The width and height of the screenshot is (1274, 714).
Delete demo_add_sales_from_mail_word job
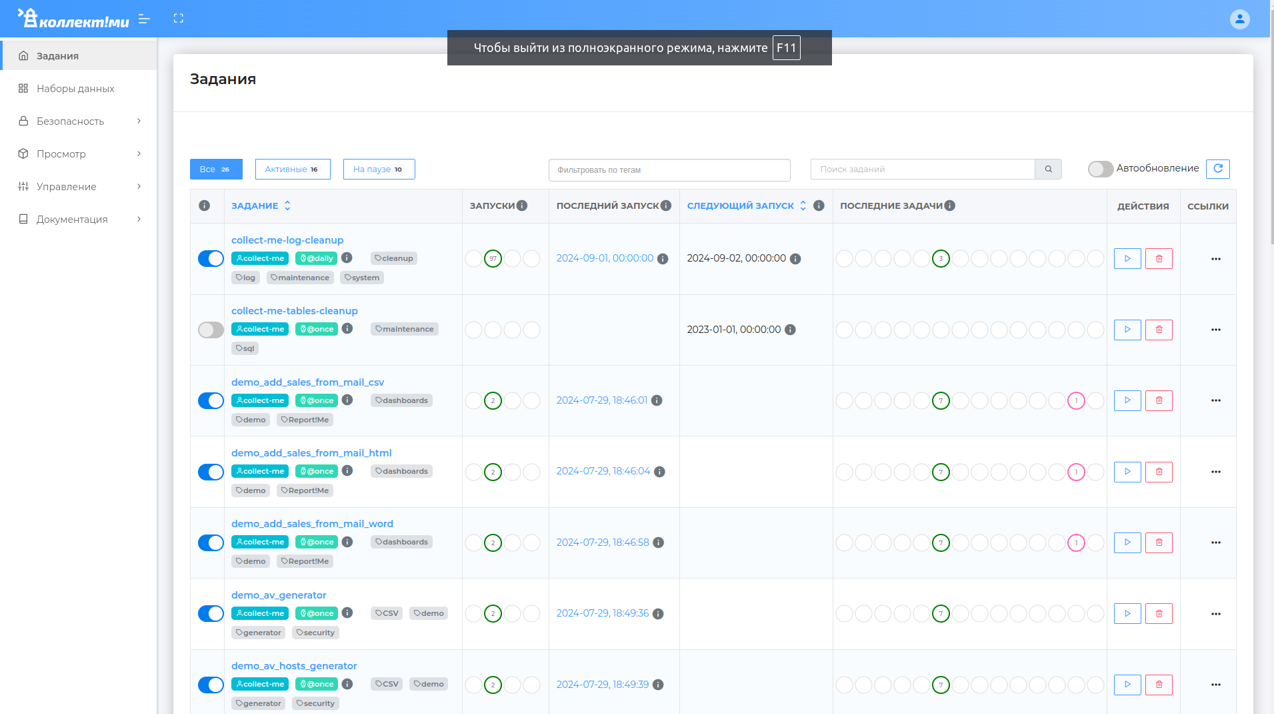coord(1159,543)
